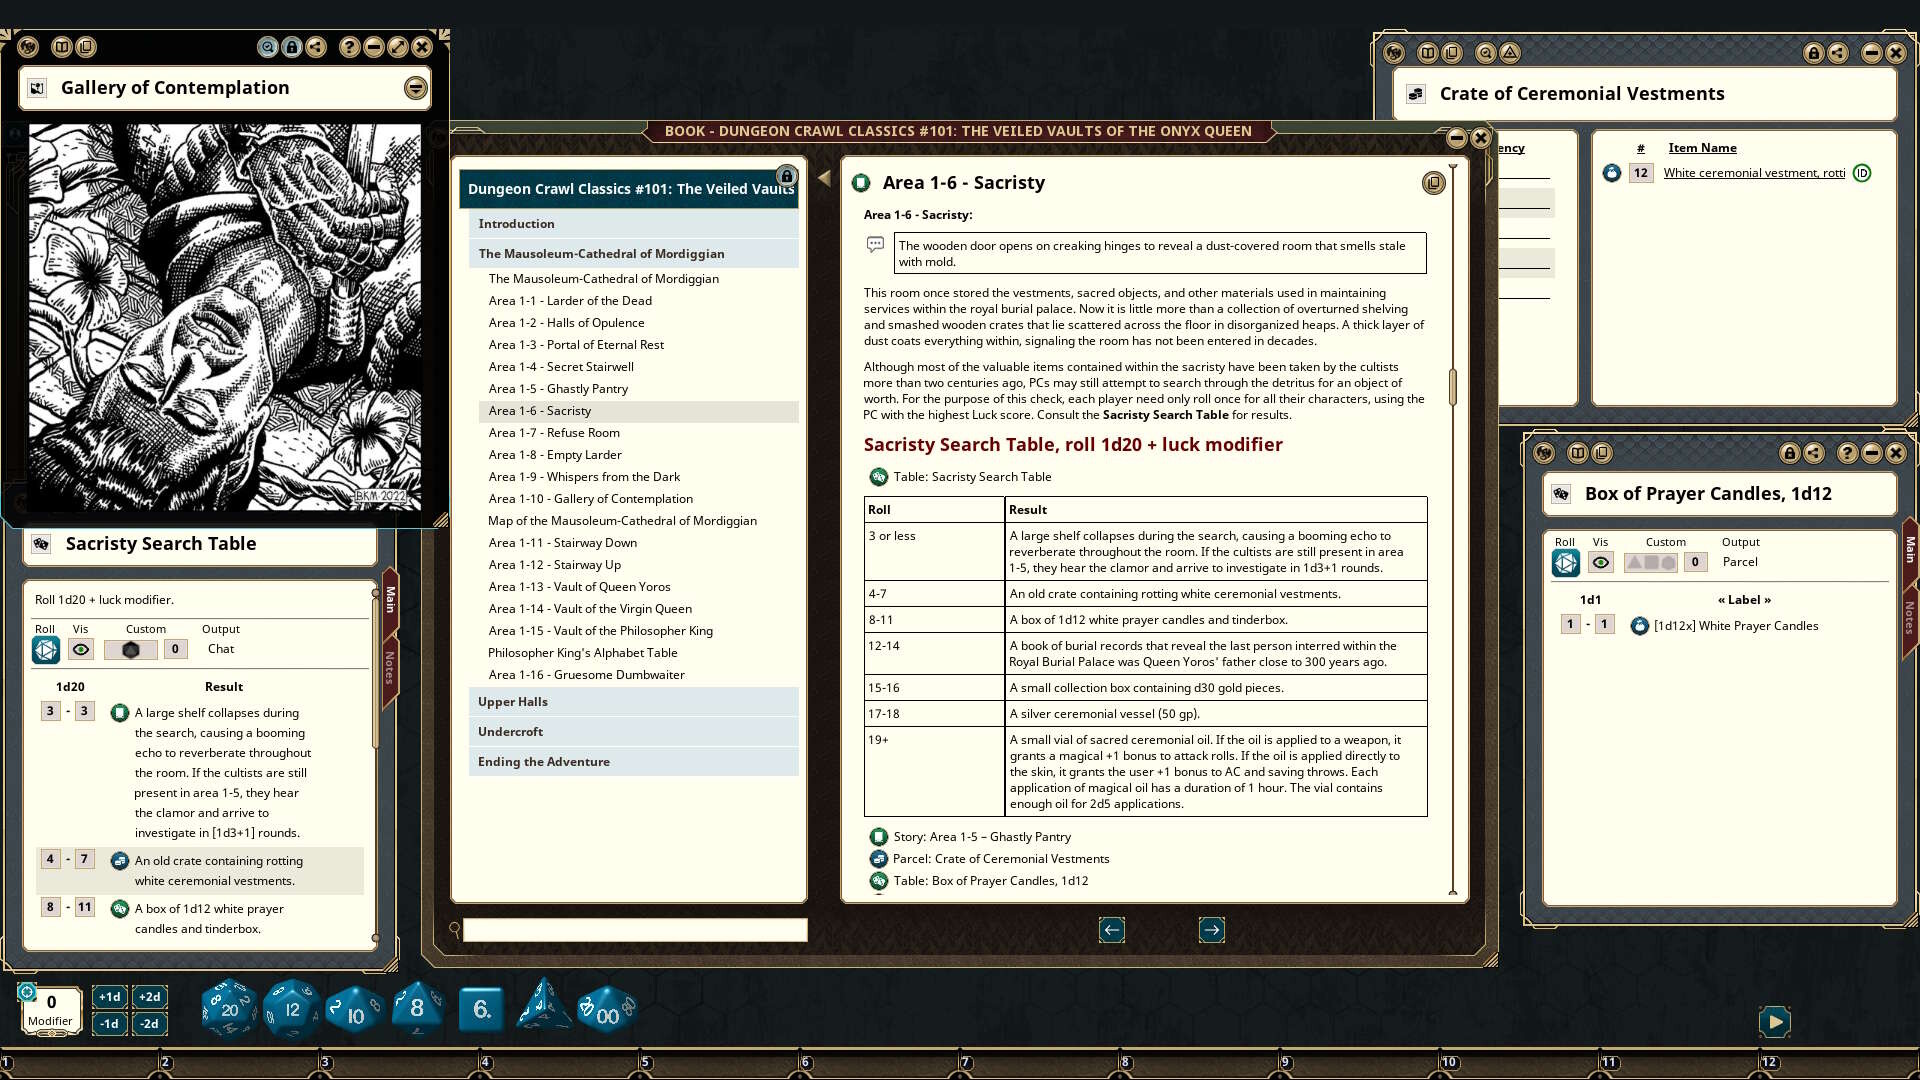This screenshot has width=1920, height=1080.
Task: Toggle the lock on the Dungeon Crawl Classics book window
Action: (x=787, y=174)
